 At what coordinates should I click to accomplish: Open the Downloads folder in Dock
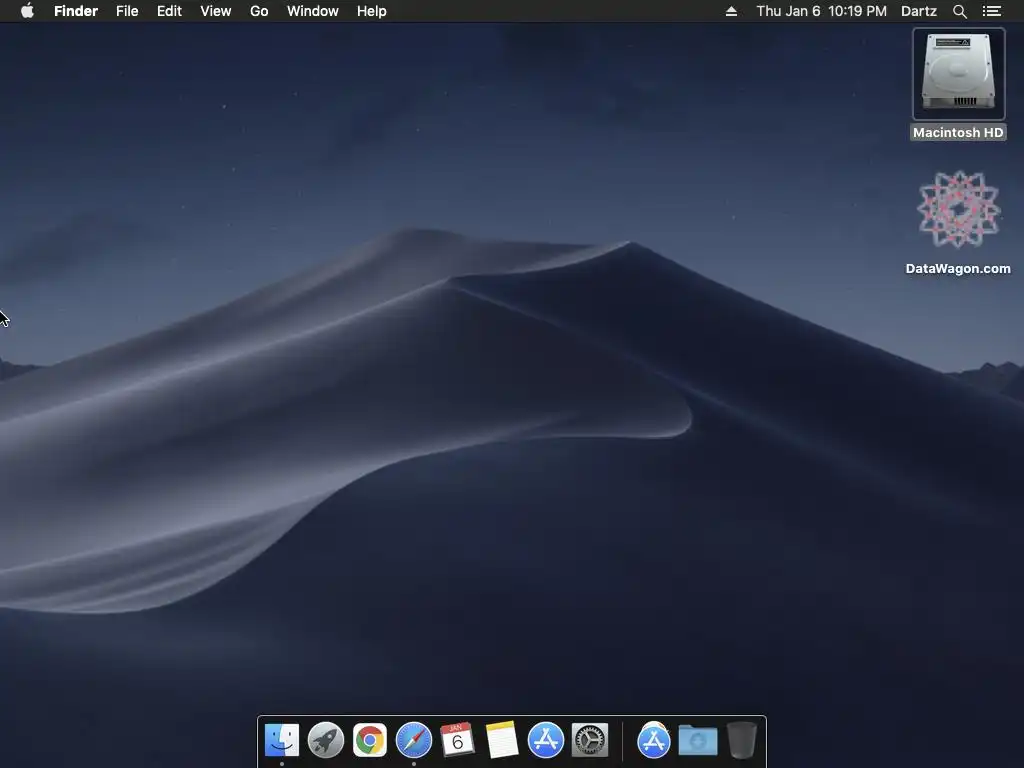(x=698, y=741)
